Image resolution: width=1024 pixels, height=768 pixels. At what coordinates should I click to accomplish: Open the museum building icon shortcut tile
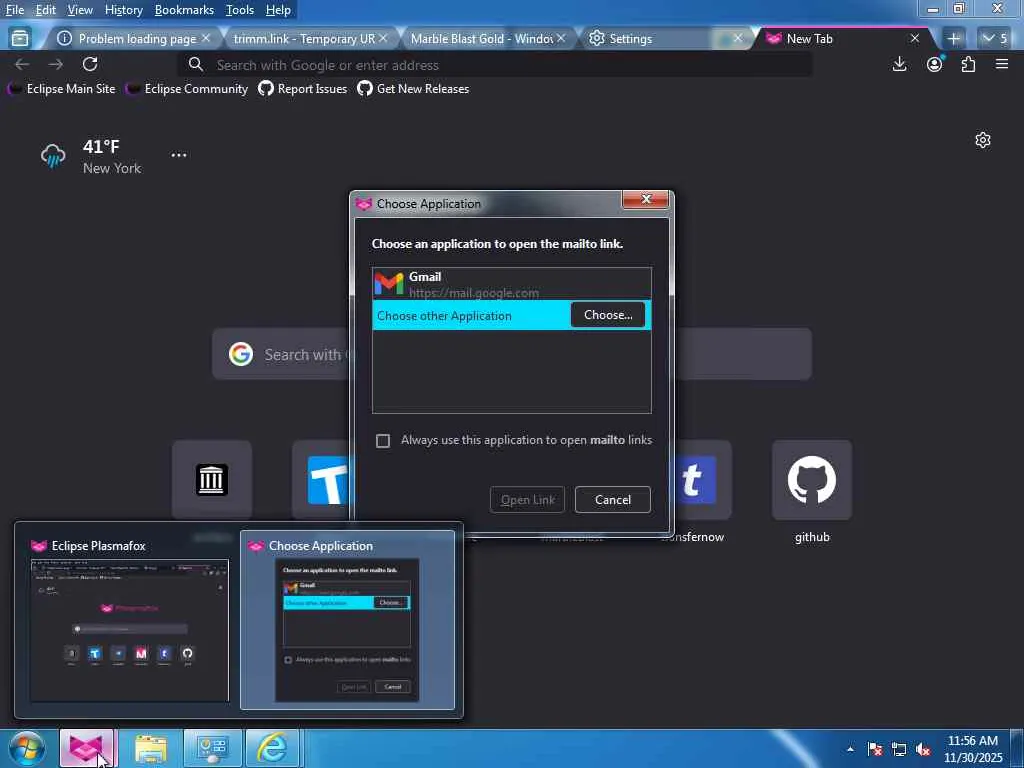click(x=212, y=480)
